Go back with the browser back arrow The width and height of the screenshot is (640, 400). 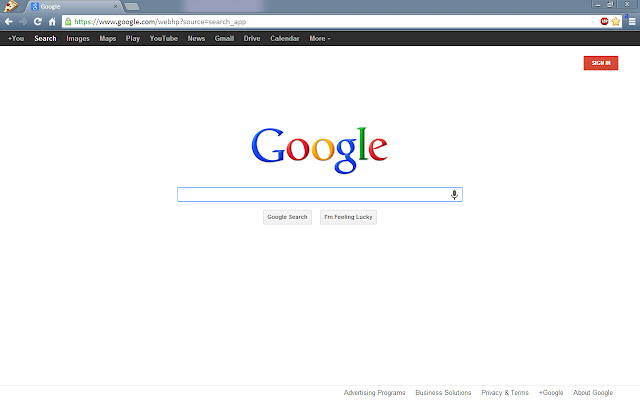pyautogui.click(x=9, y=22)
